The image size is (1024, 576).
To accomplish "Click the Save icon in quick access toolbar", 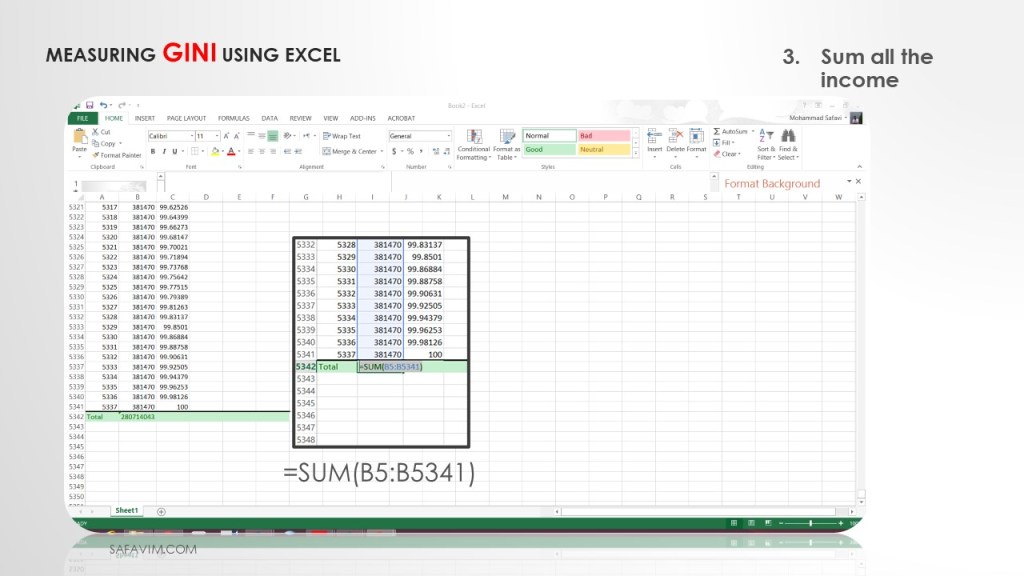I will [x=90, y=105].
